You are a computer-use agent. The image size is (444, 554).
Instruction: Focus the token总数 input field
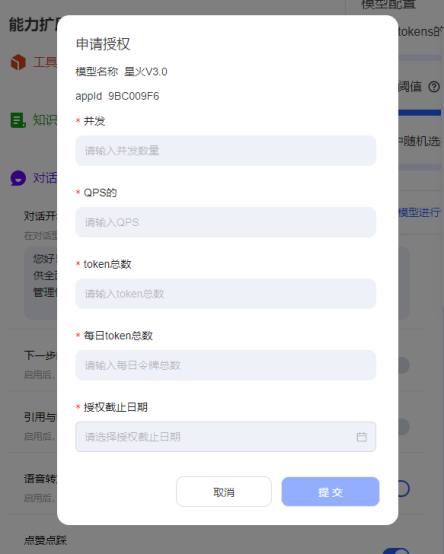tap(225, 294)
